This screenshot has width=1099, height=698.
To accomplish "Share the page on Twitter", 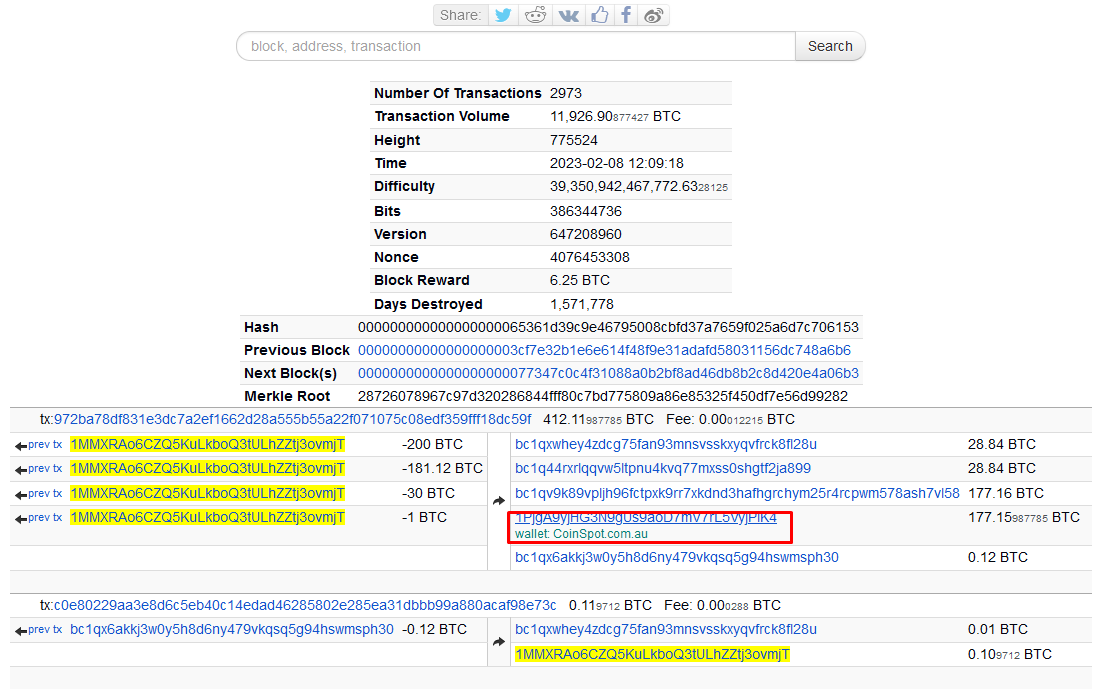I will tap(503, 15).
